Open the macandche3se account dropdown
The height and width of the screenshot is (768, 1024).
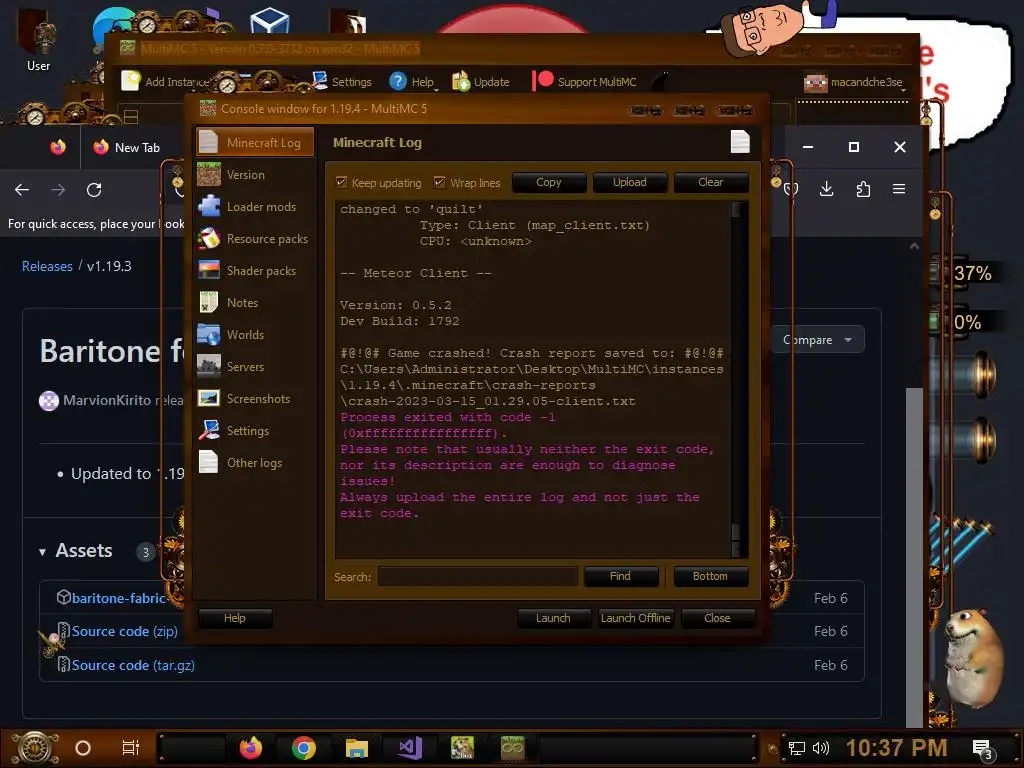[856, 82]
